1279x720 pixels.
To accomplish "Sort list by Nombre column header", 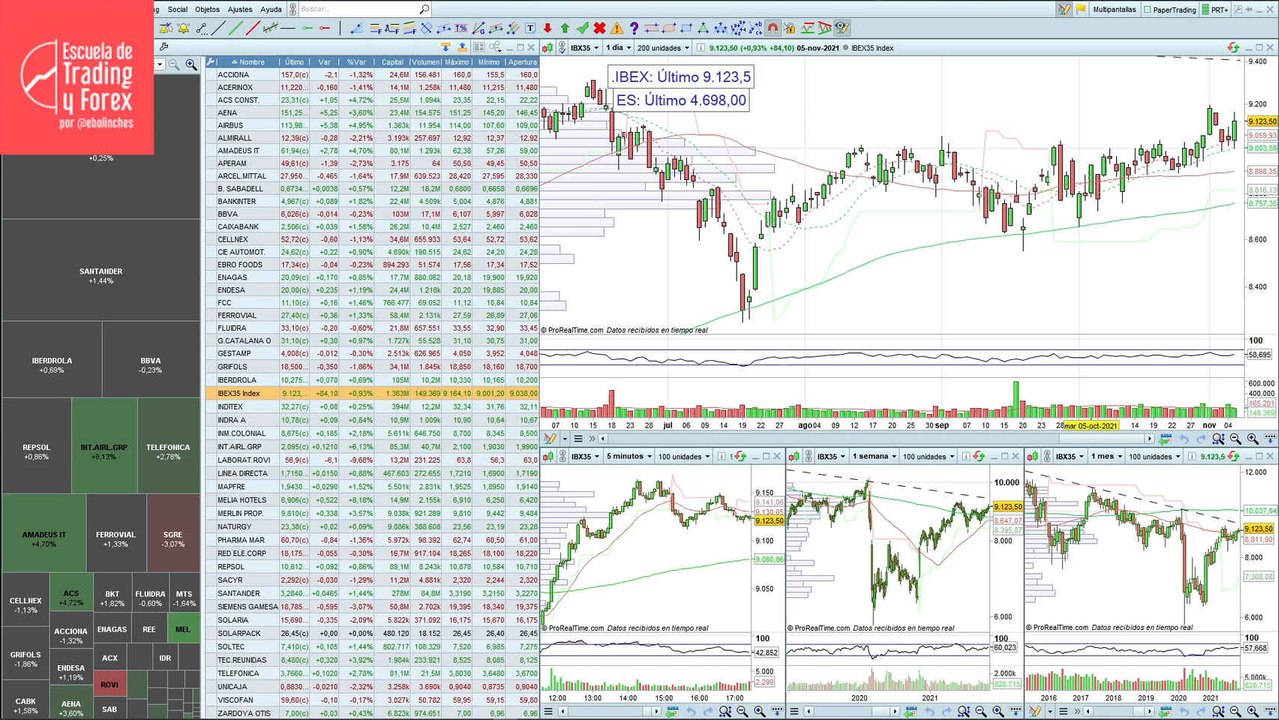I will pos(247,61).
